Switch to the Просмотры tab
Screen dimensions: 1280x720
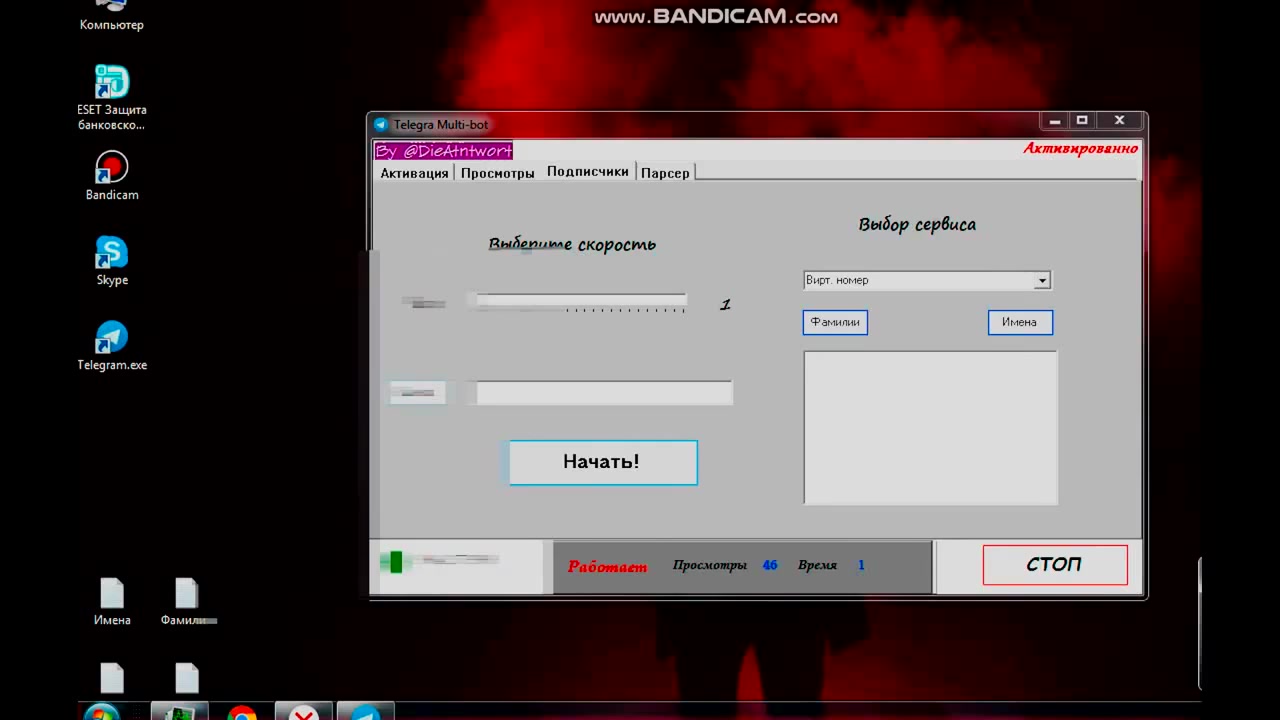tap(497, 173)
